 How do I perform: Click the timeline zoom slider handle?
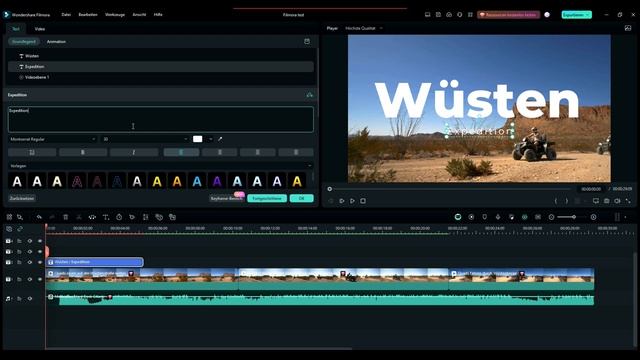pyautogui.click(x=574, y=217)
